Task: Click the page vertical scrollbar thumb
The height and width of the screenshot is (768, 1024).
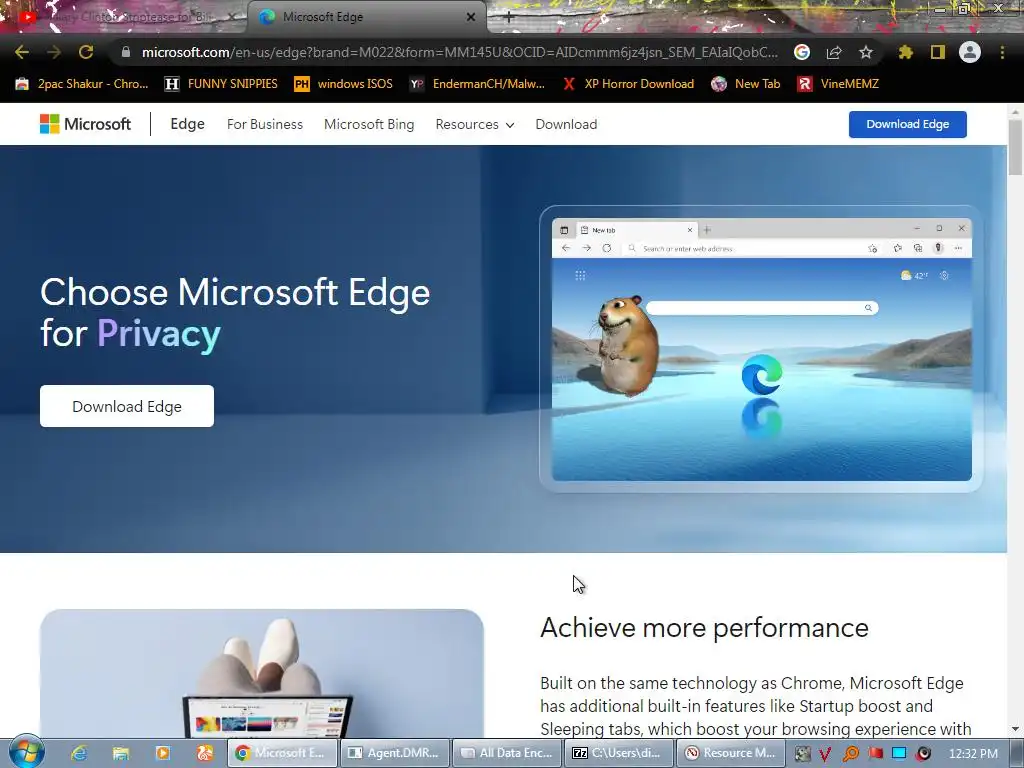Action: click(1015, 147)
